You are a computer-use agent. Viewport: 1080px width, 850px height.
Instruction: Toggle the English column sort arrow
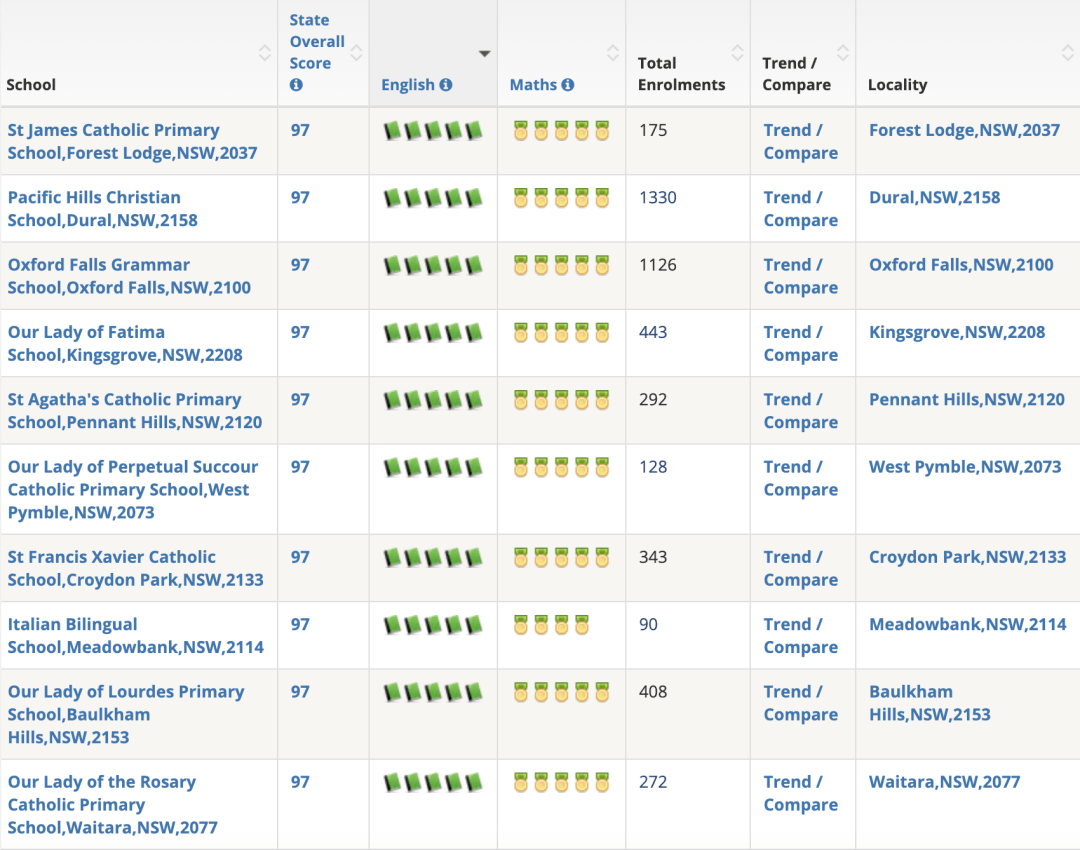point(484,54)
